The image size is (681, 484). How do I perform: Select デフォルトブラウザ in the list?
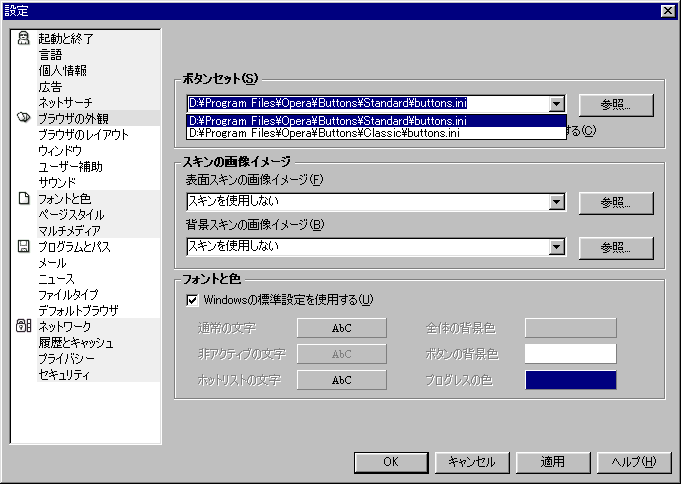pos(78,310)
